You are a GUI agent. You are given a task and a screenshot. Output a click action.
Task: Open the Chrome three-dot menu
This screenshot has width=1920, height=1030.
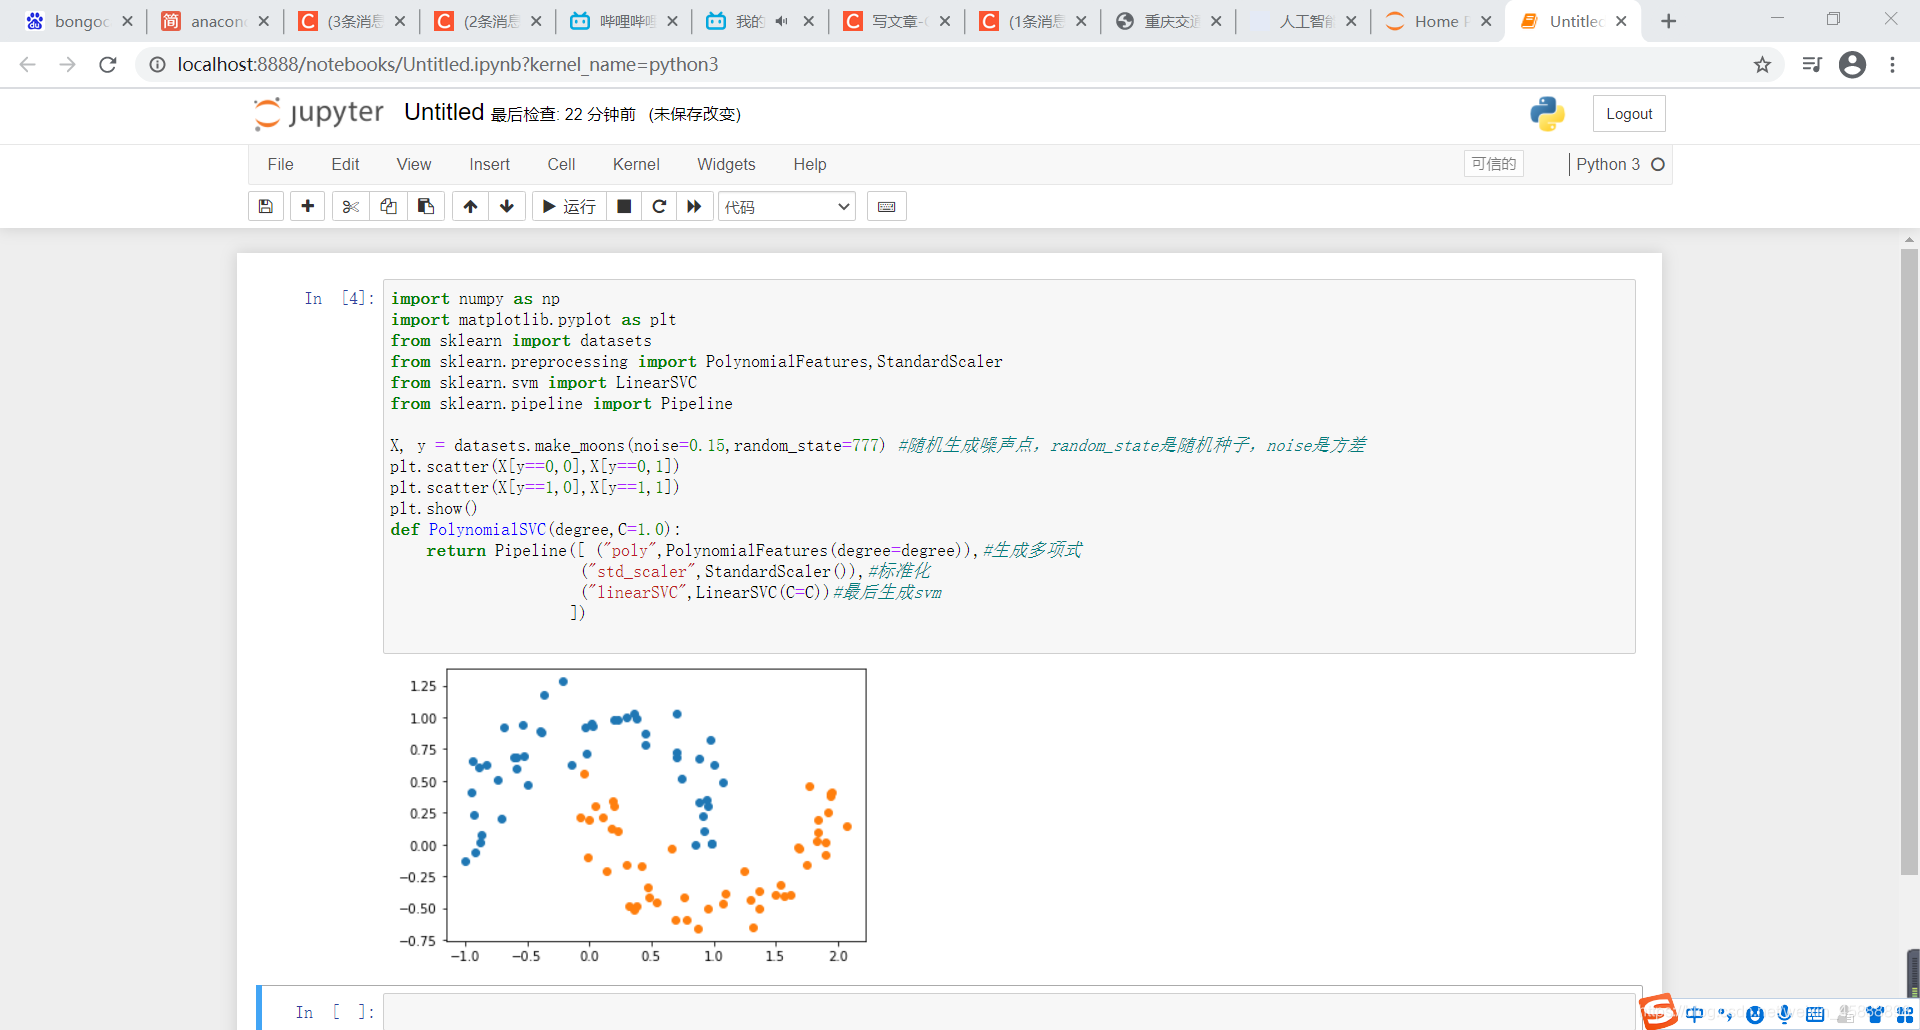1892,65
